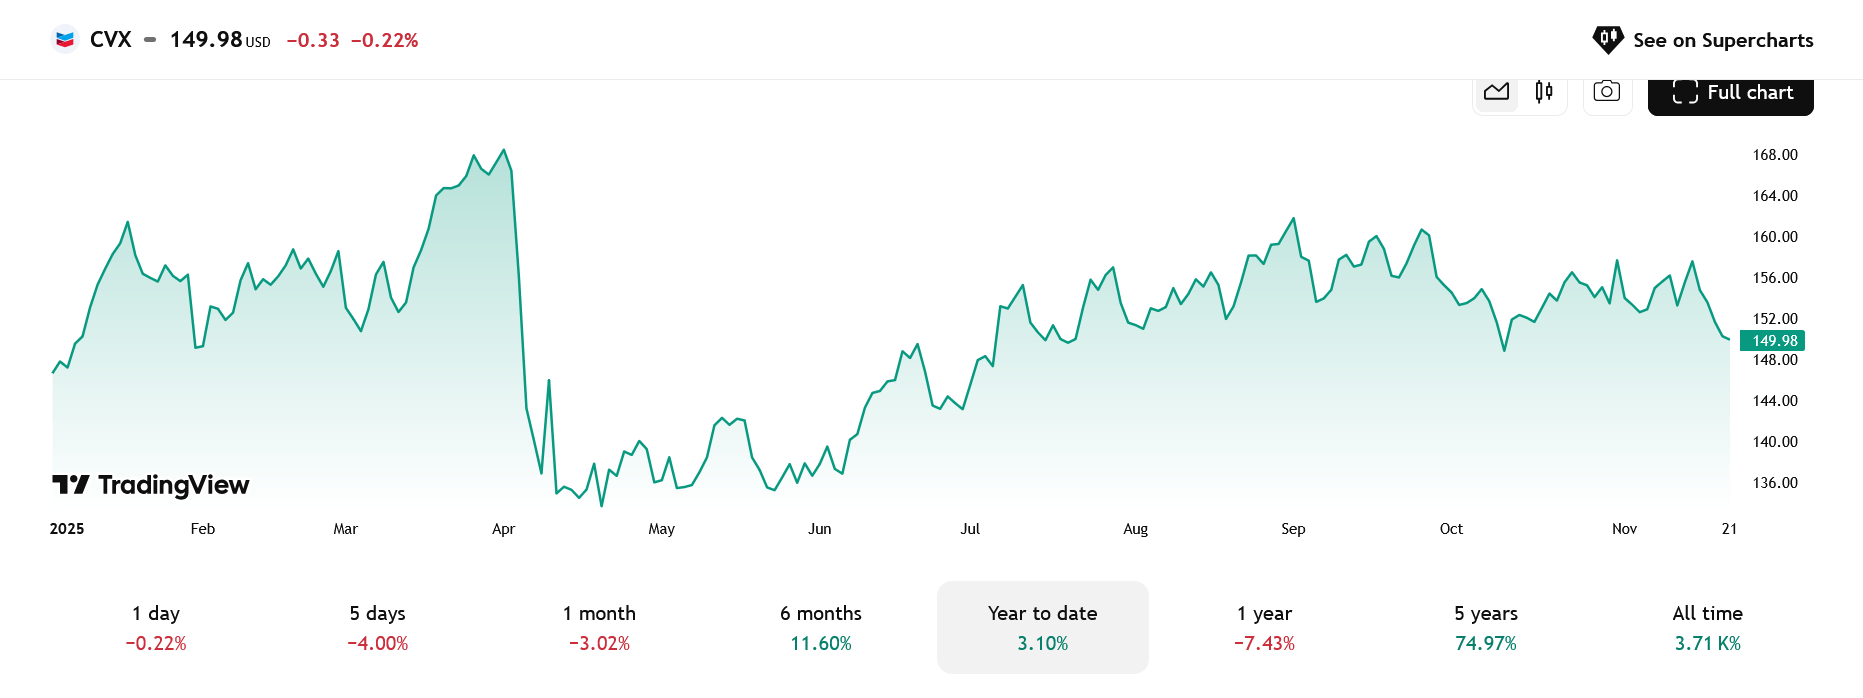
Task: Click the TradingView watermark logo
Action: click(150, 485)
